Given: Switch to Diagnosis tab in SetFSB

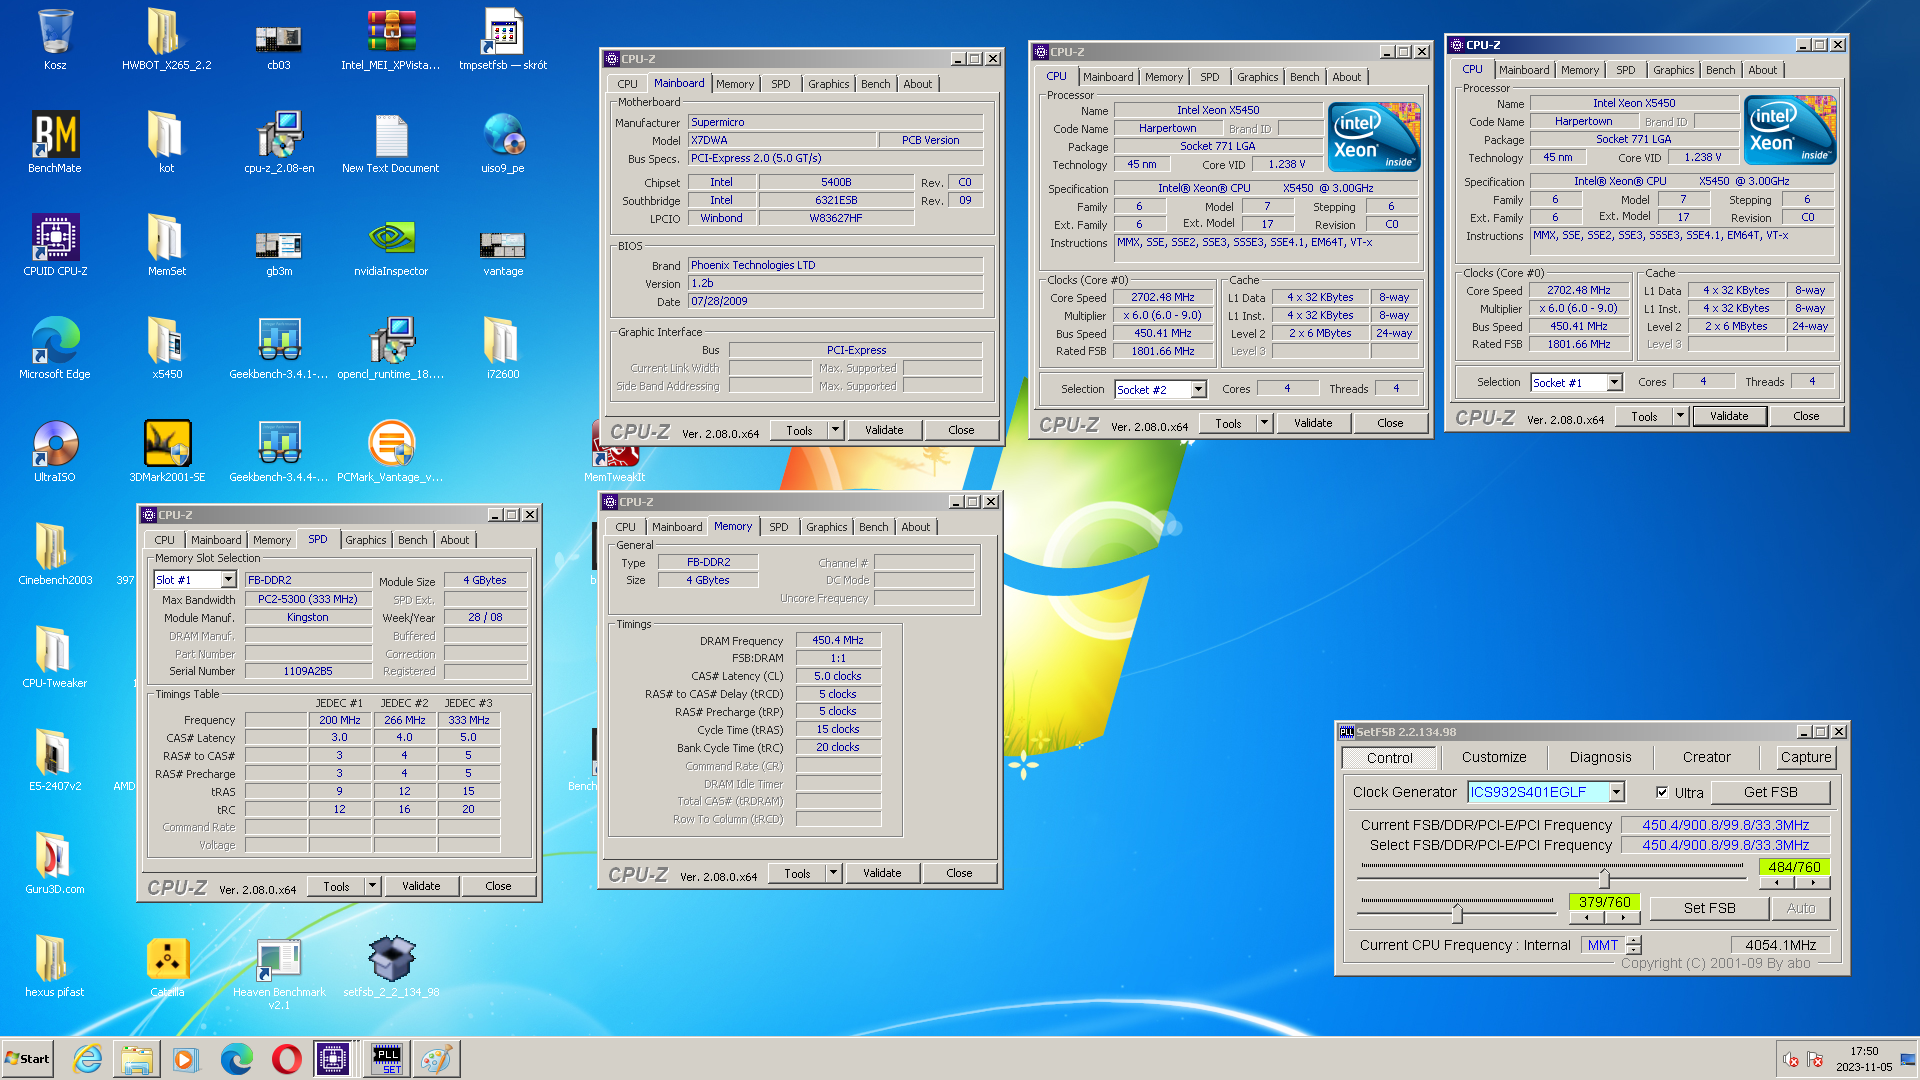Looking at the screenshot, I should pos(1600,757).
